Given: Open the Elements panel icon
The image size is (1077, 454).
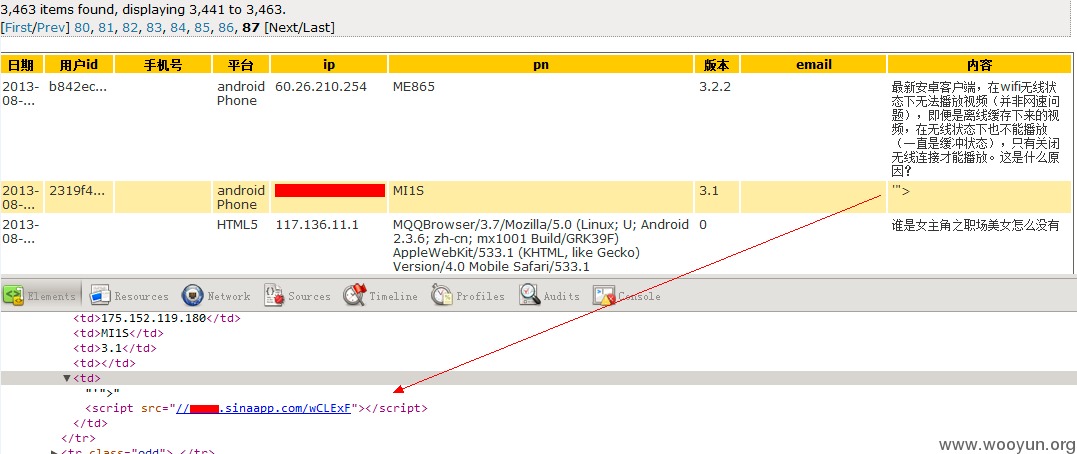Looking at the screenshot, I should pos(13,295).
